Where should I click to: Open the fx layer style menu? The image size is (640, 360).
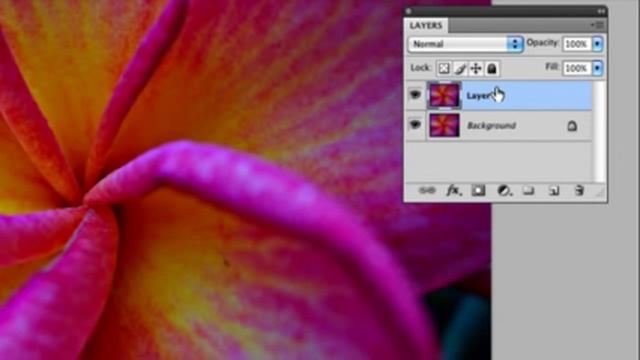click(454, 191)
